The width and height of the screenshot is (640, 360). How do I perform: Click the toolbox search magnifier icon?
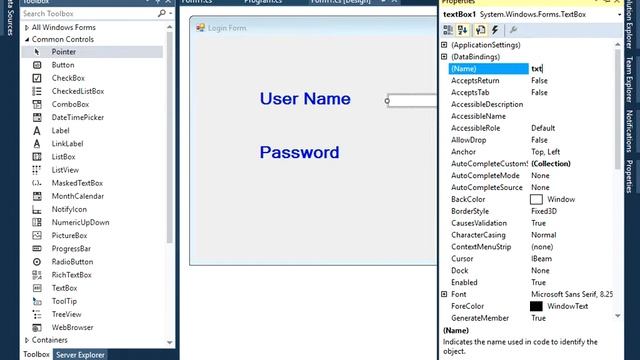(162, 13)
